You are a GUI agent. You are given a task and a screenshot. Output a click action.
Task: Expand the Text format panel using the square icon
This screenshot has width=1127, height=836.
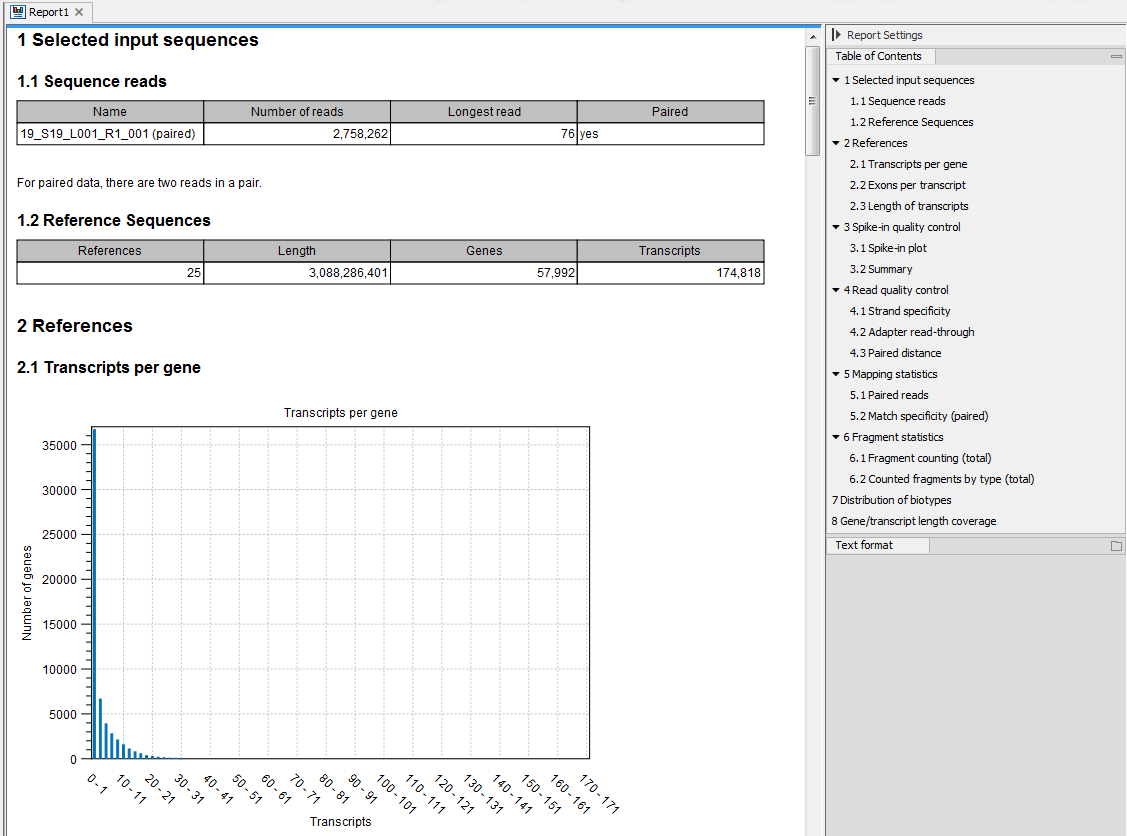pos(1114,545)
